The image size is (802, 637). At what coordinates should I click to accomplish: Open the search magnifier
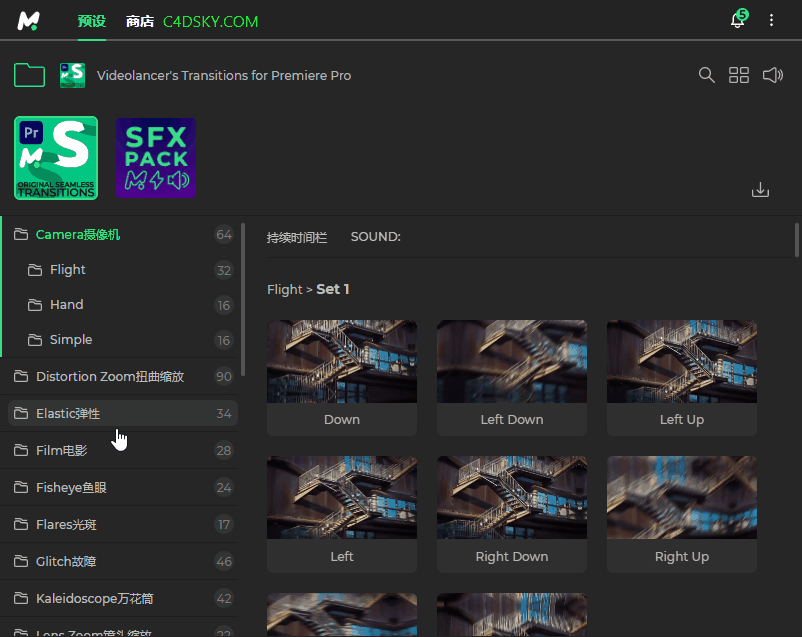click(x=706, y=75)
